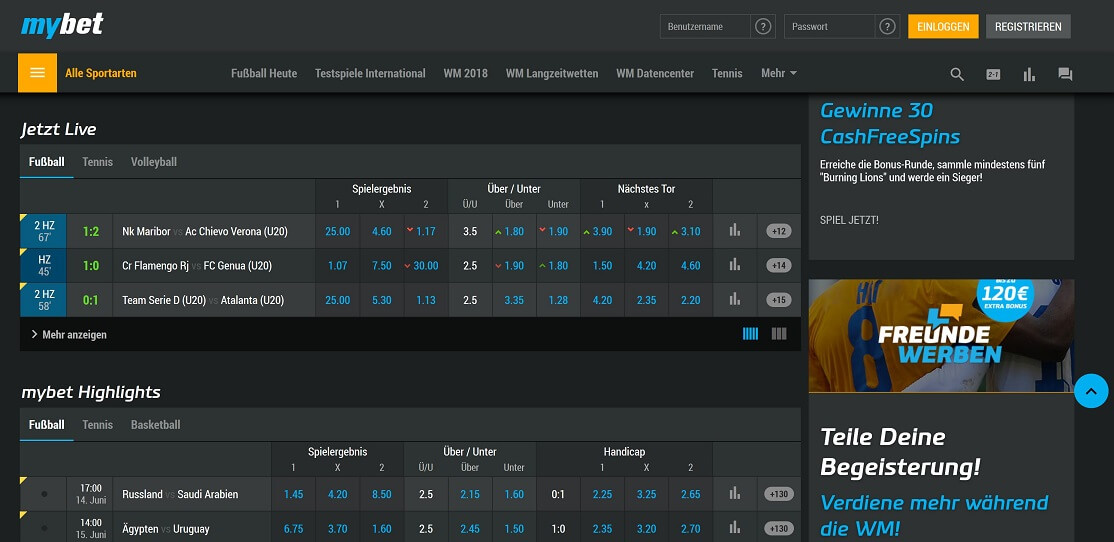Image resolution: width=1114 pixels, height=542 pixels.
Task: Open the chat bubbles icon
Action: pos(1065,74)
